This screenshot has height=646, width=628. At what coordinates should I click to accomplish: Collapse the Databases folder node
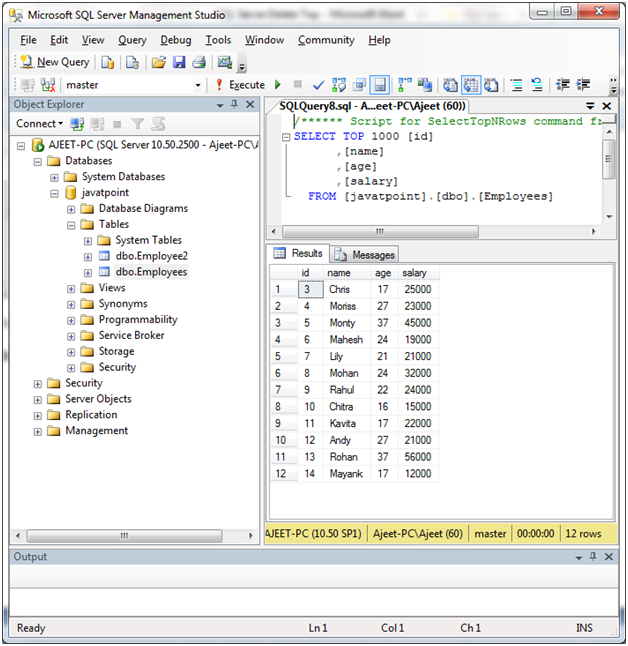coord(37,162)
